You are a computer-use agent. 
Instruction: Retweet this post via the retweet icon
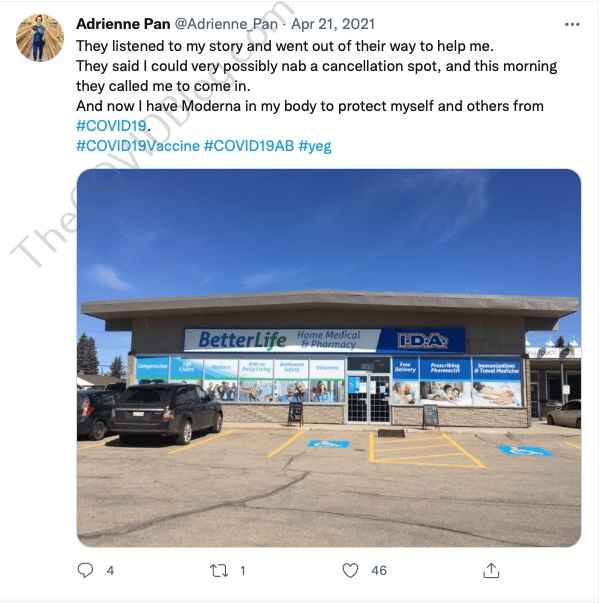click(x=219, y=570)
